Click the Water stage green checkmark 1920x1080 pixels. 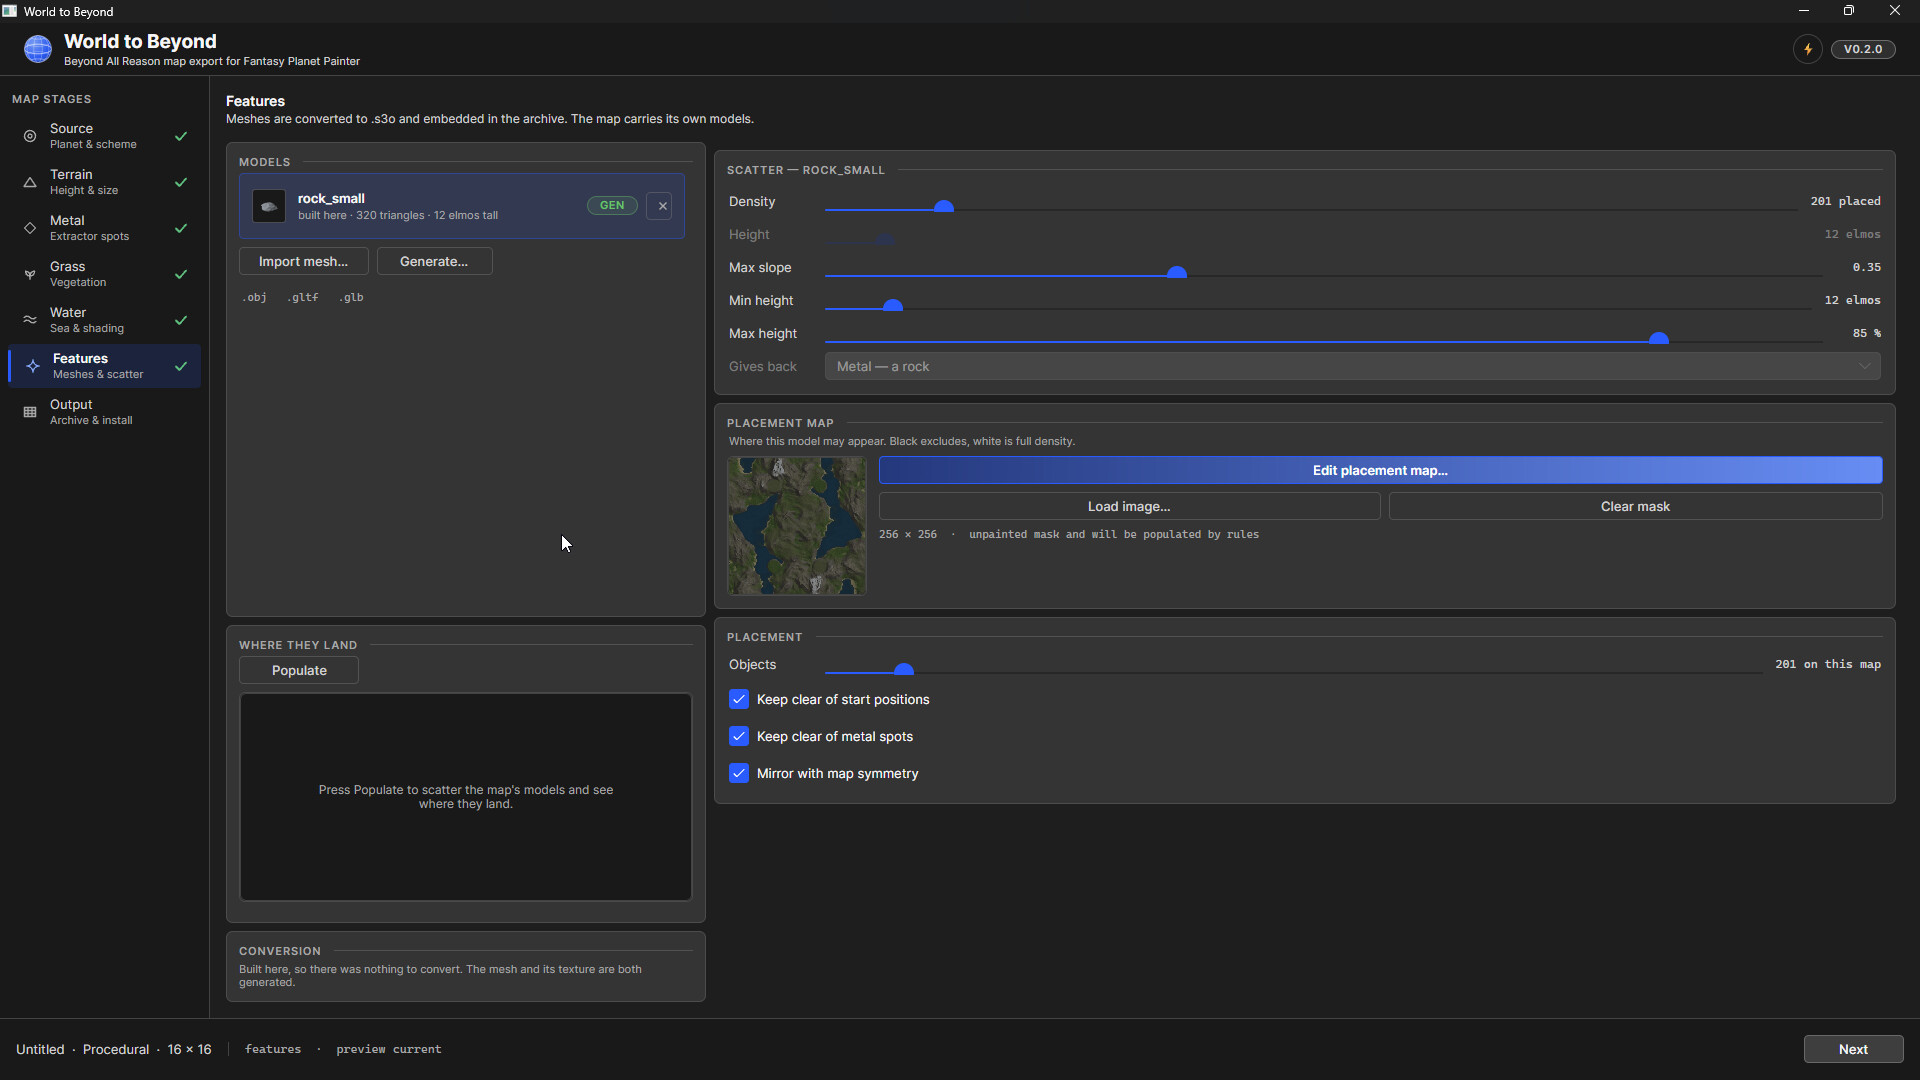click(181, 320)
